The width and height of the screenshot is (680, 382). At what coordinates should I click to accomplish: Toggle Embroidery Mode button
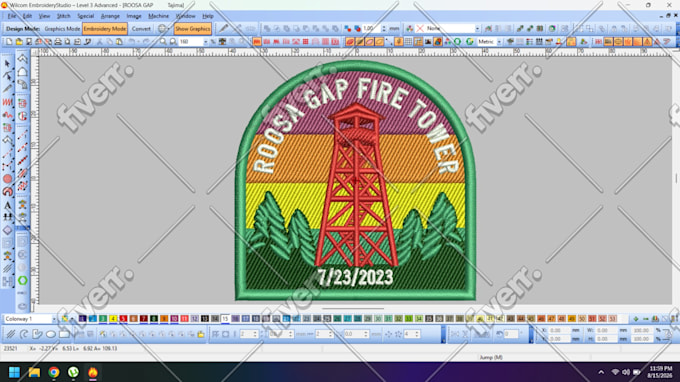pyautogui.click(x=105, y=29)
